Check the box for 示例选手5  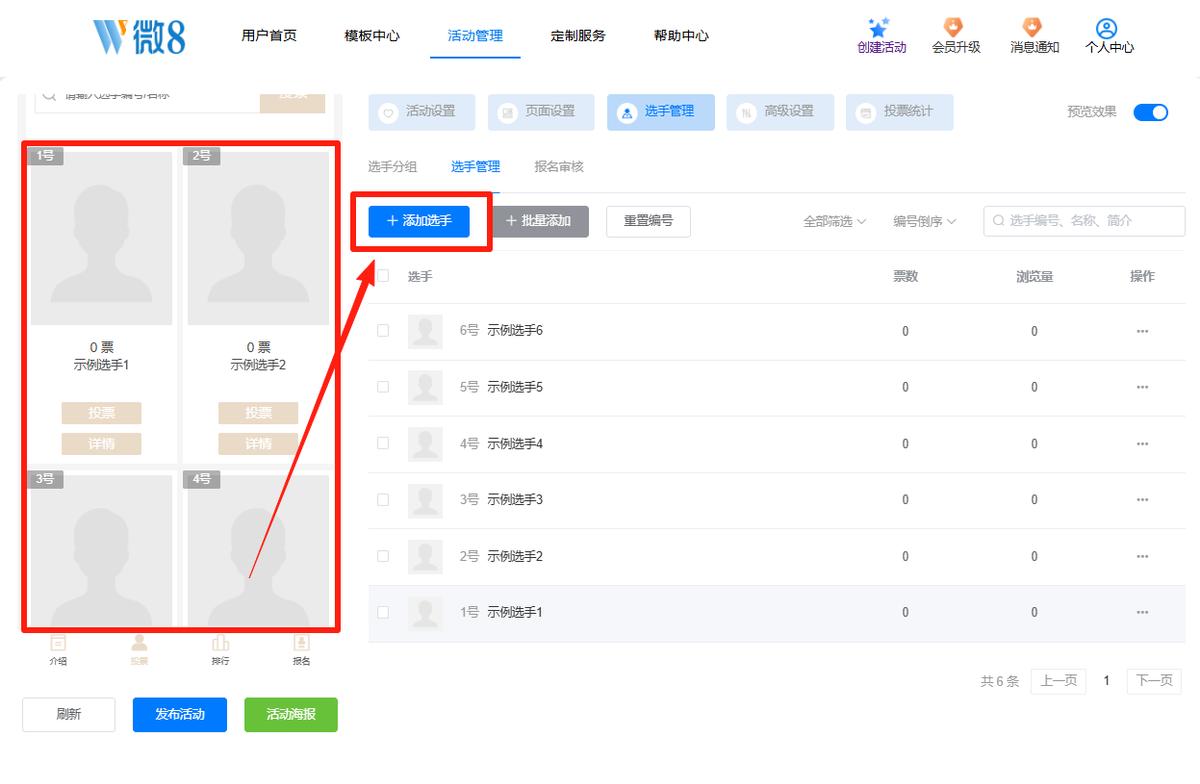[383, 386]
